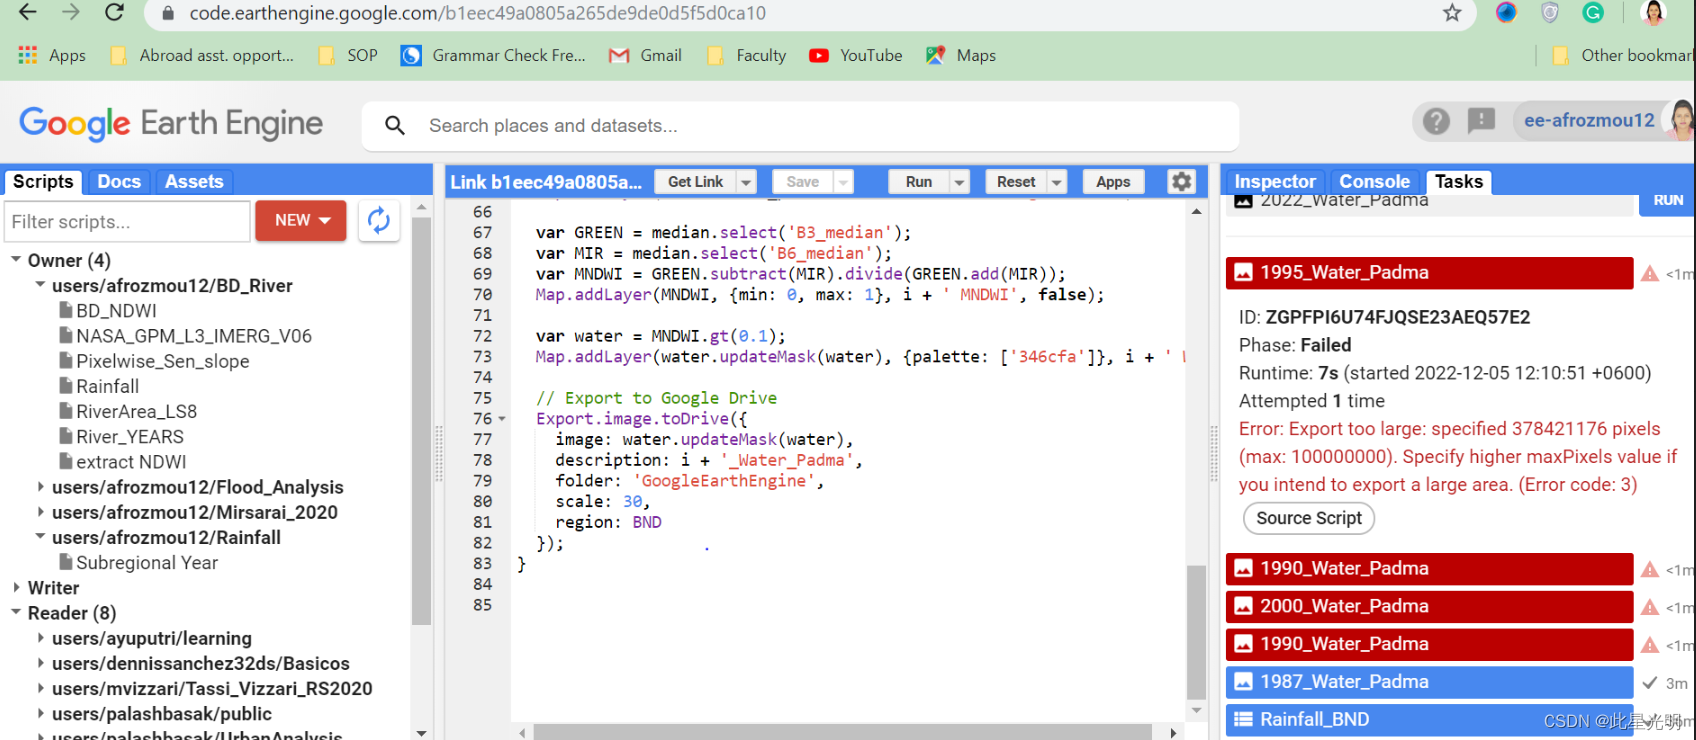The height and width of the screenshot is (740, 1696).
Task: Reload the Earth Engine page
Action: click(x=115, y=12)
